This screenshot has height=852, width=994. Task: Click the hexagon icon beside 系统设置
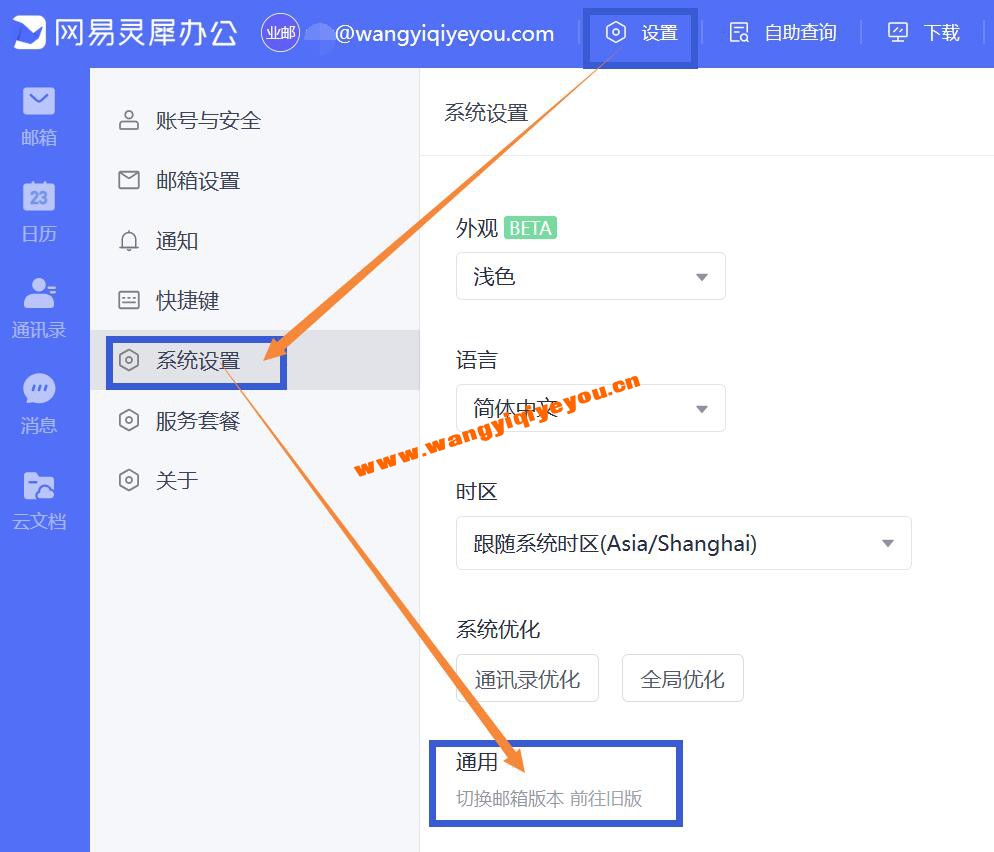coord(129,360)
